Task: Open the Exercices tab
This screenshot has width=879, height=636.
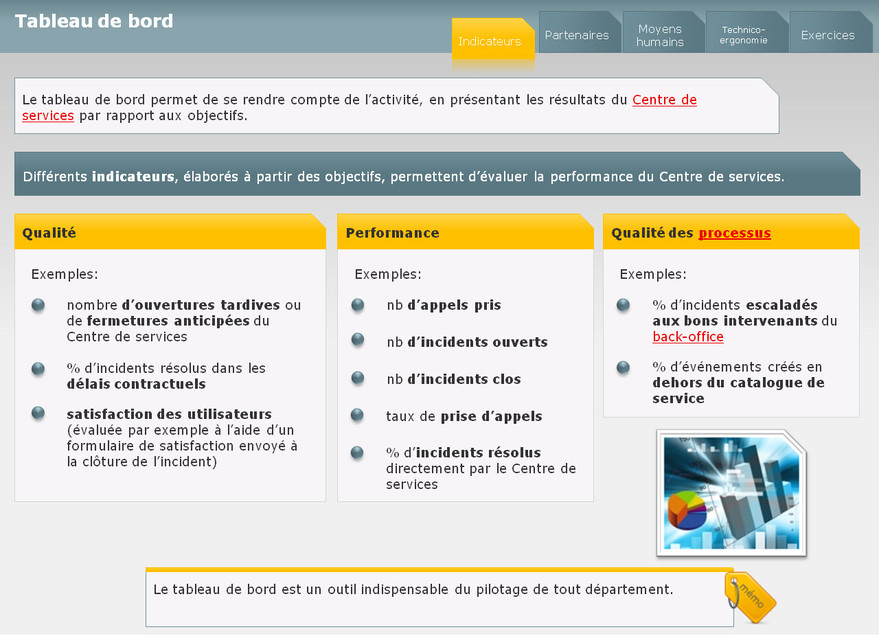Action: tap(828, 35)
